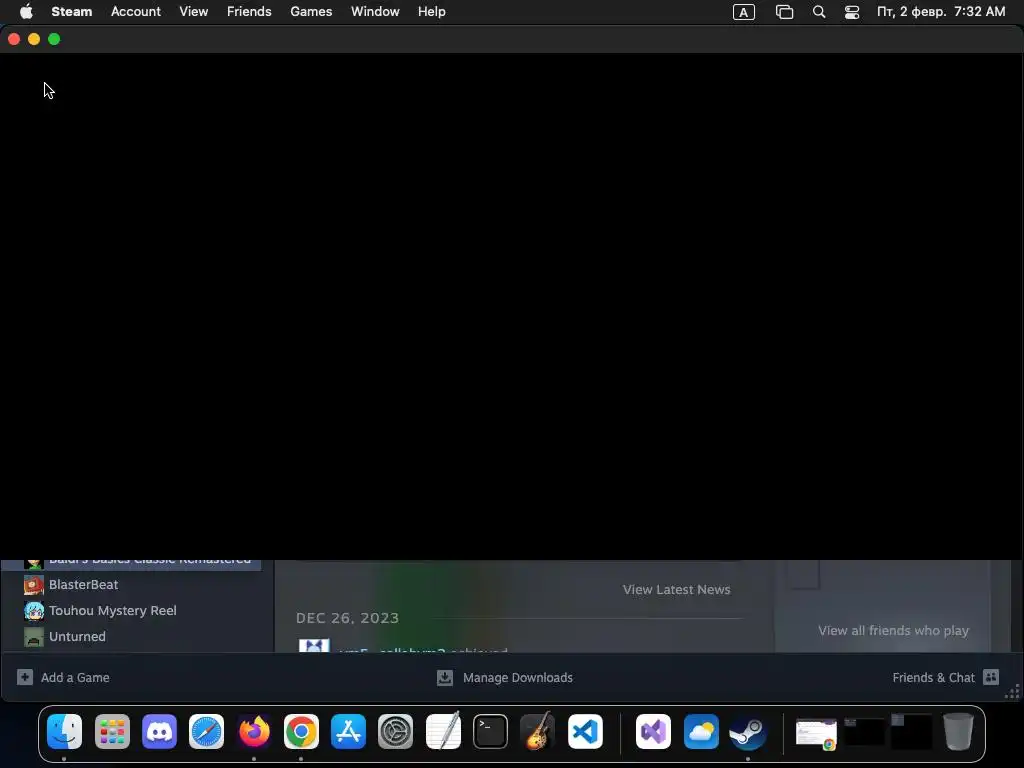Open the Games menu

pyautogui.click(x=312, y=12)
